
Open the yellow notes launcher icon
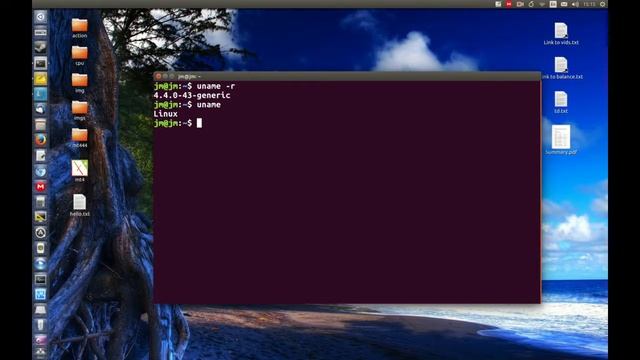[40, 78]
